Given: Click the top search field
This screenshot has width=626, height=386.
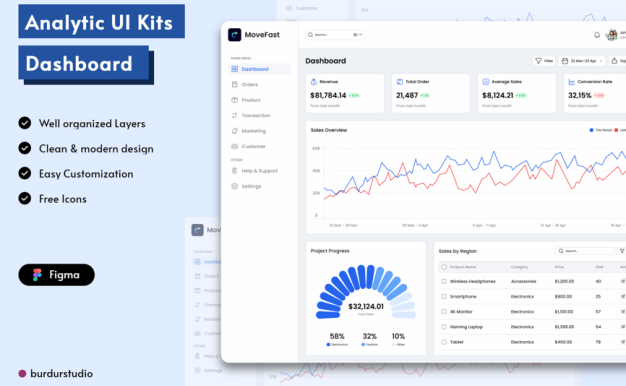Looking at the screenshot, I should 335,35.
